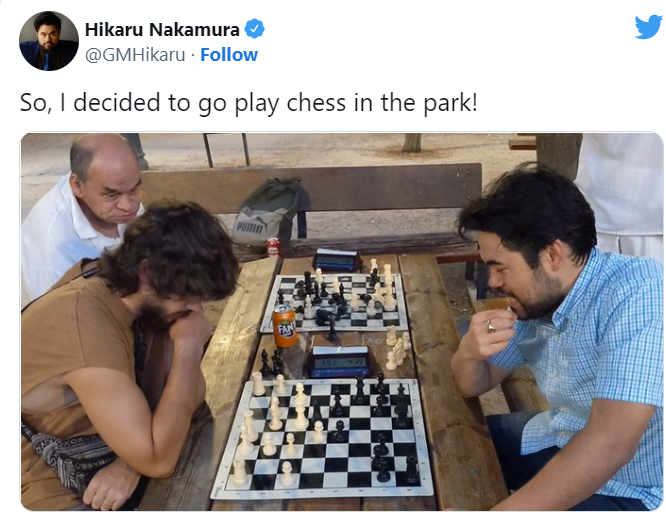Select the chess in the park tweet text

click(x=248, y=103)
